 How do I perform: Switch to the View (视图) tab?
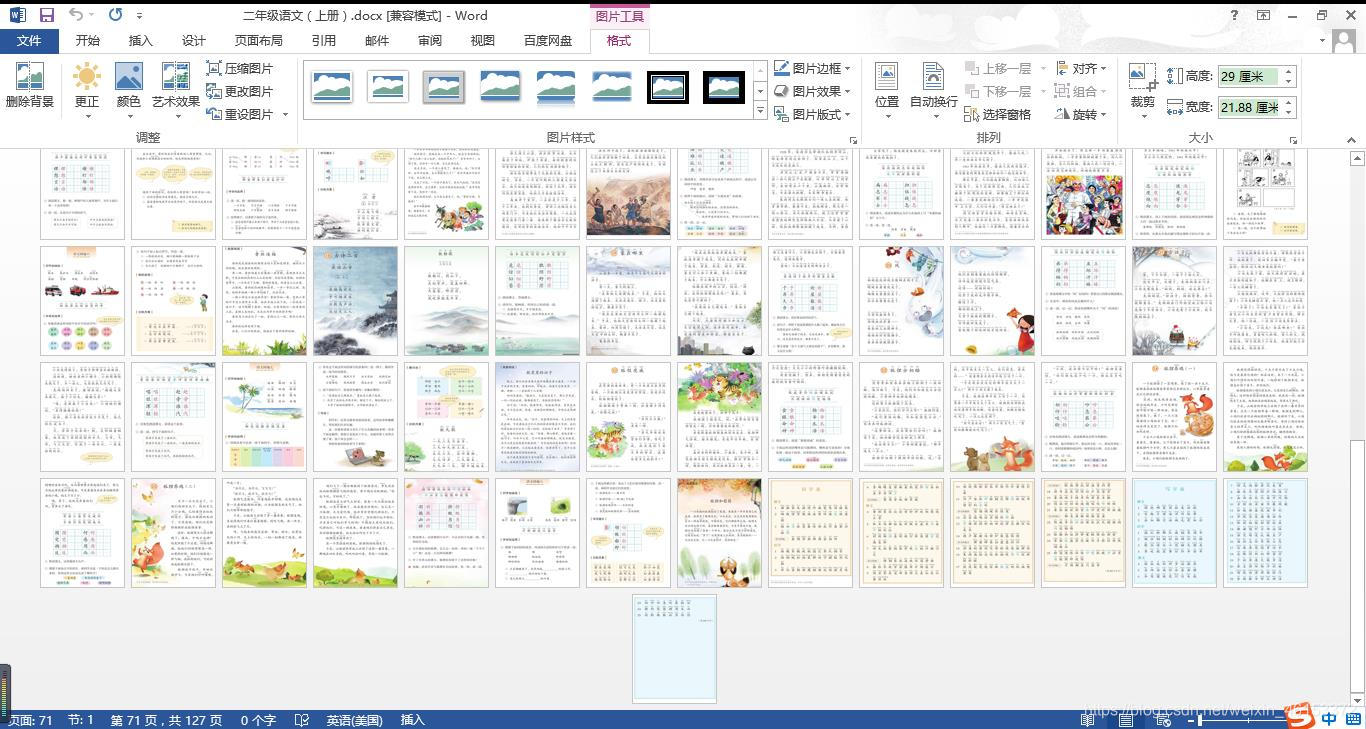(x=483, y=41)
